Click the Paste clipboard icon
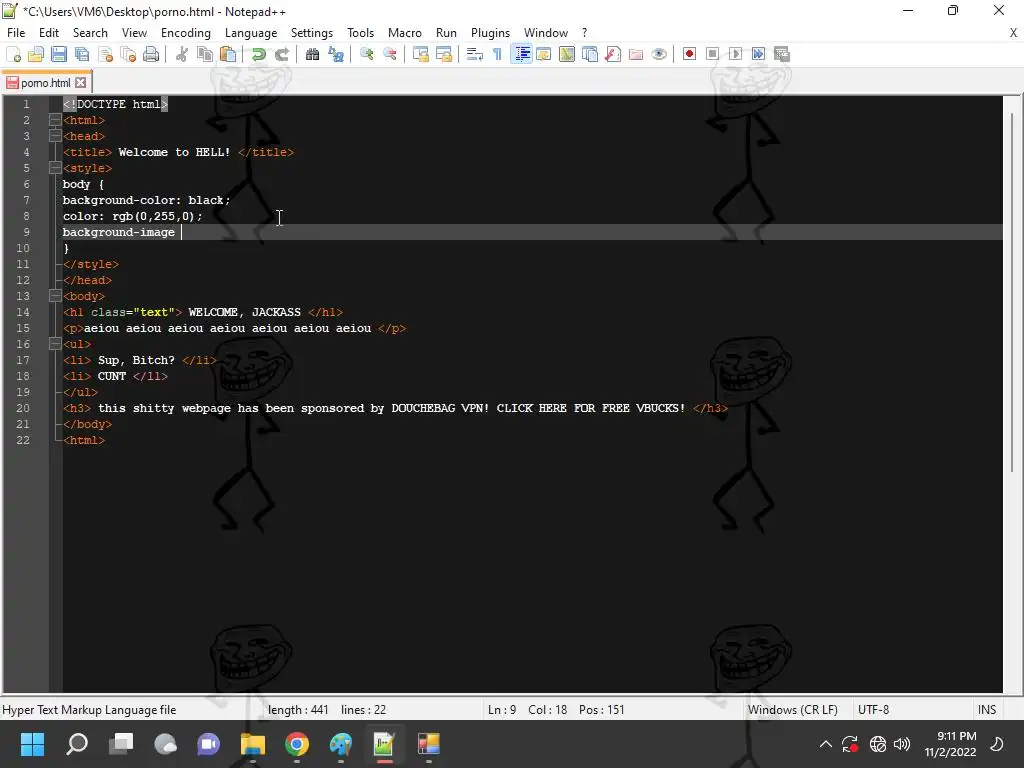Screen dimensions: 1024x768 [x=228, y=54]
